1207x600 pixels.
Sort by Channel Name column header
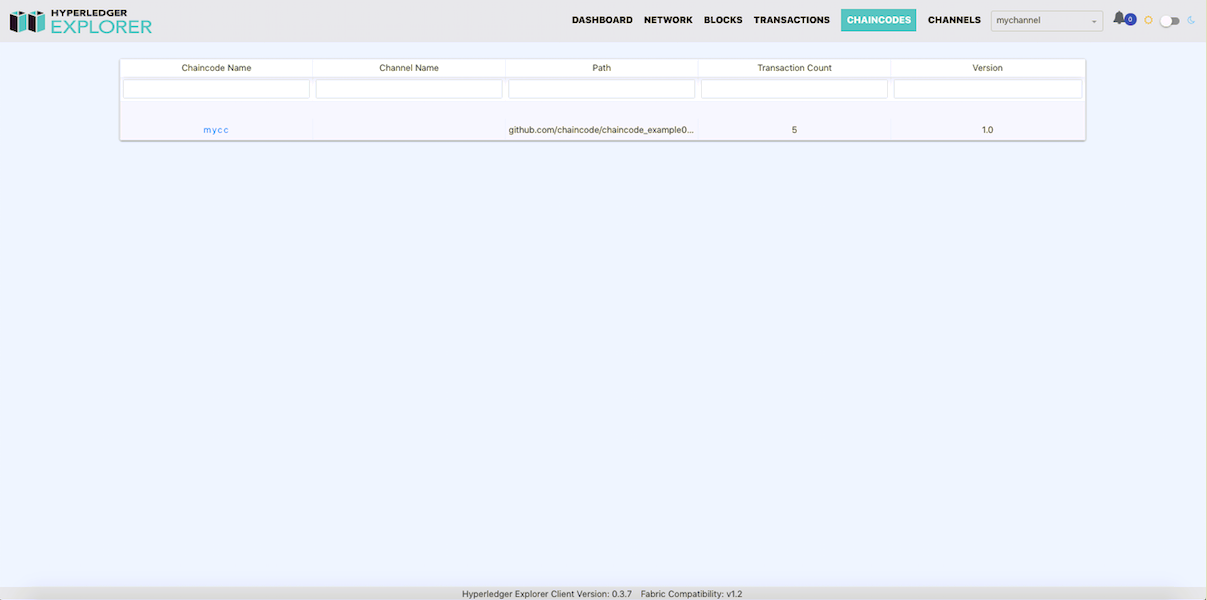409,68
